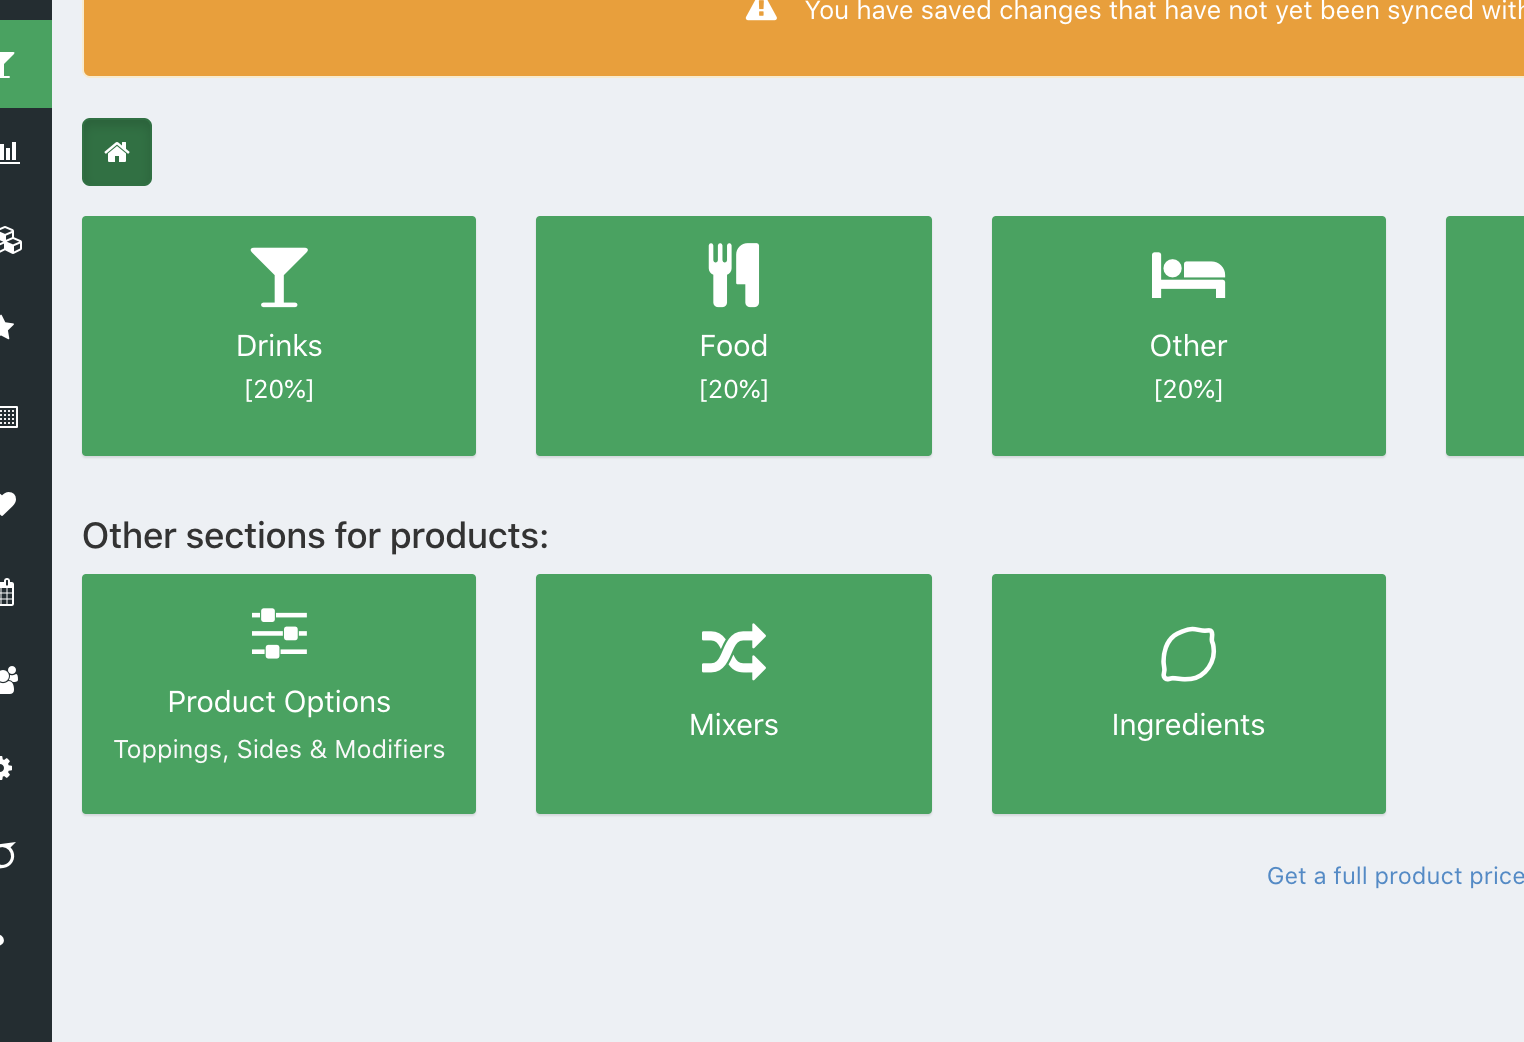The height and width of the screenshot is (1042, 1524).
Task: Open the bar chart reports sidebar icon
Action: pos(10,152)
